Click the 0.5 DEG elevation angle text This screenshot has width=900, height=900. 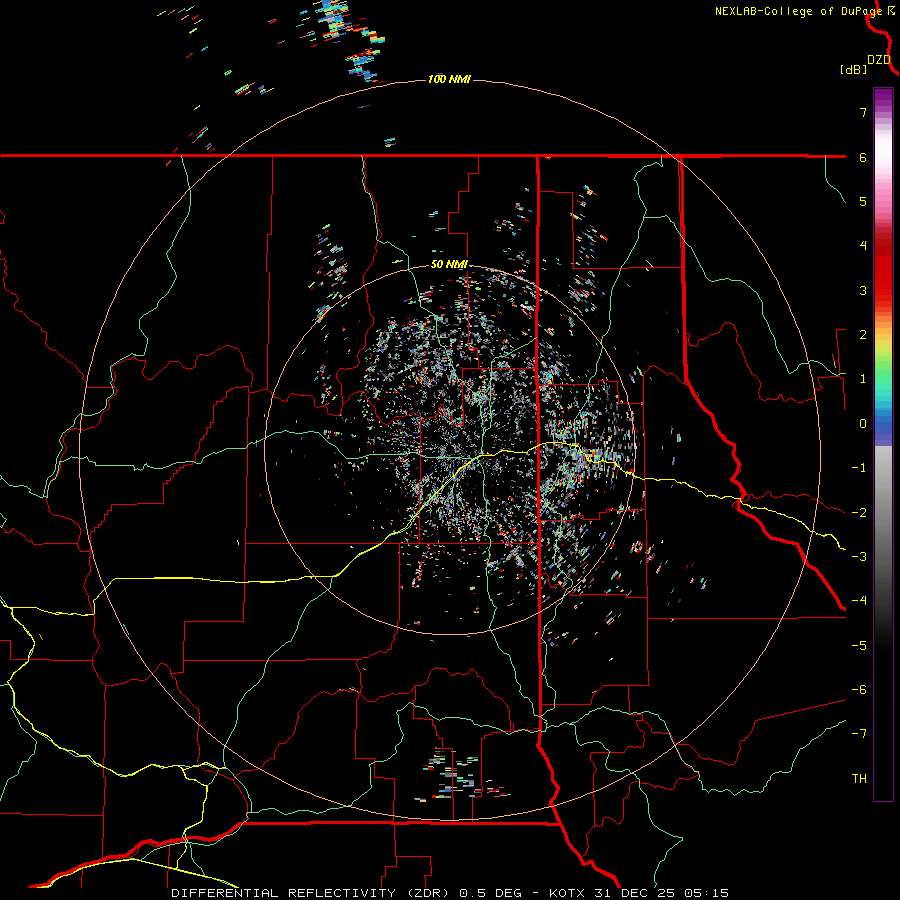tap(491, 893)
